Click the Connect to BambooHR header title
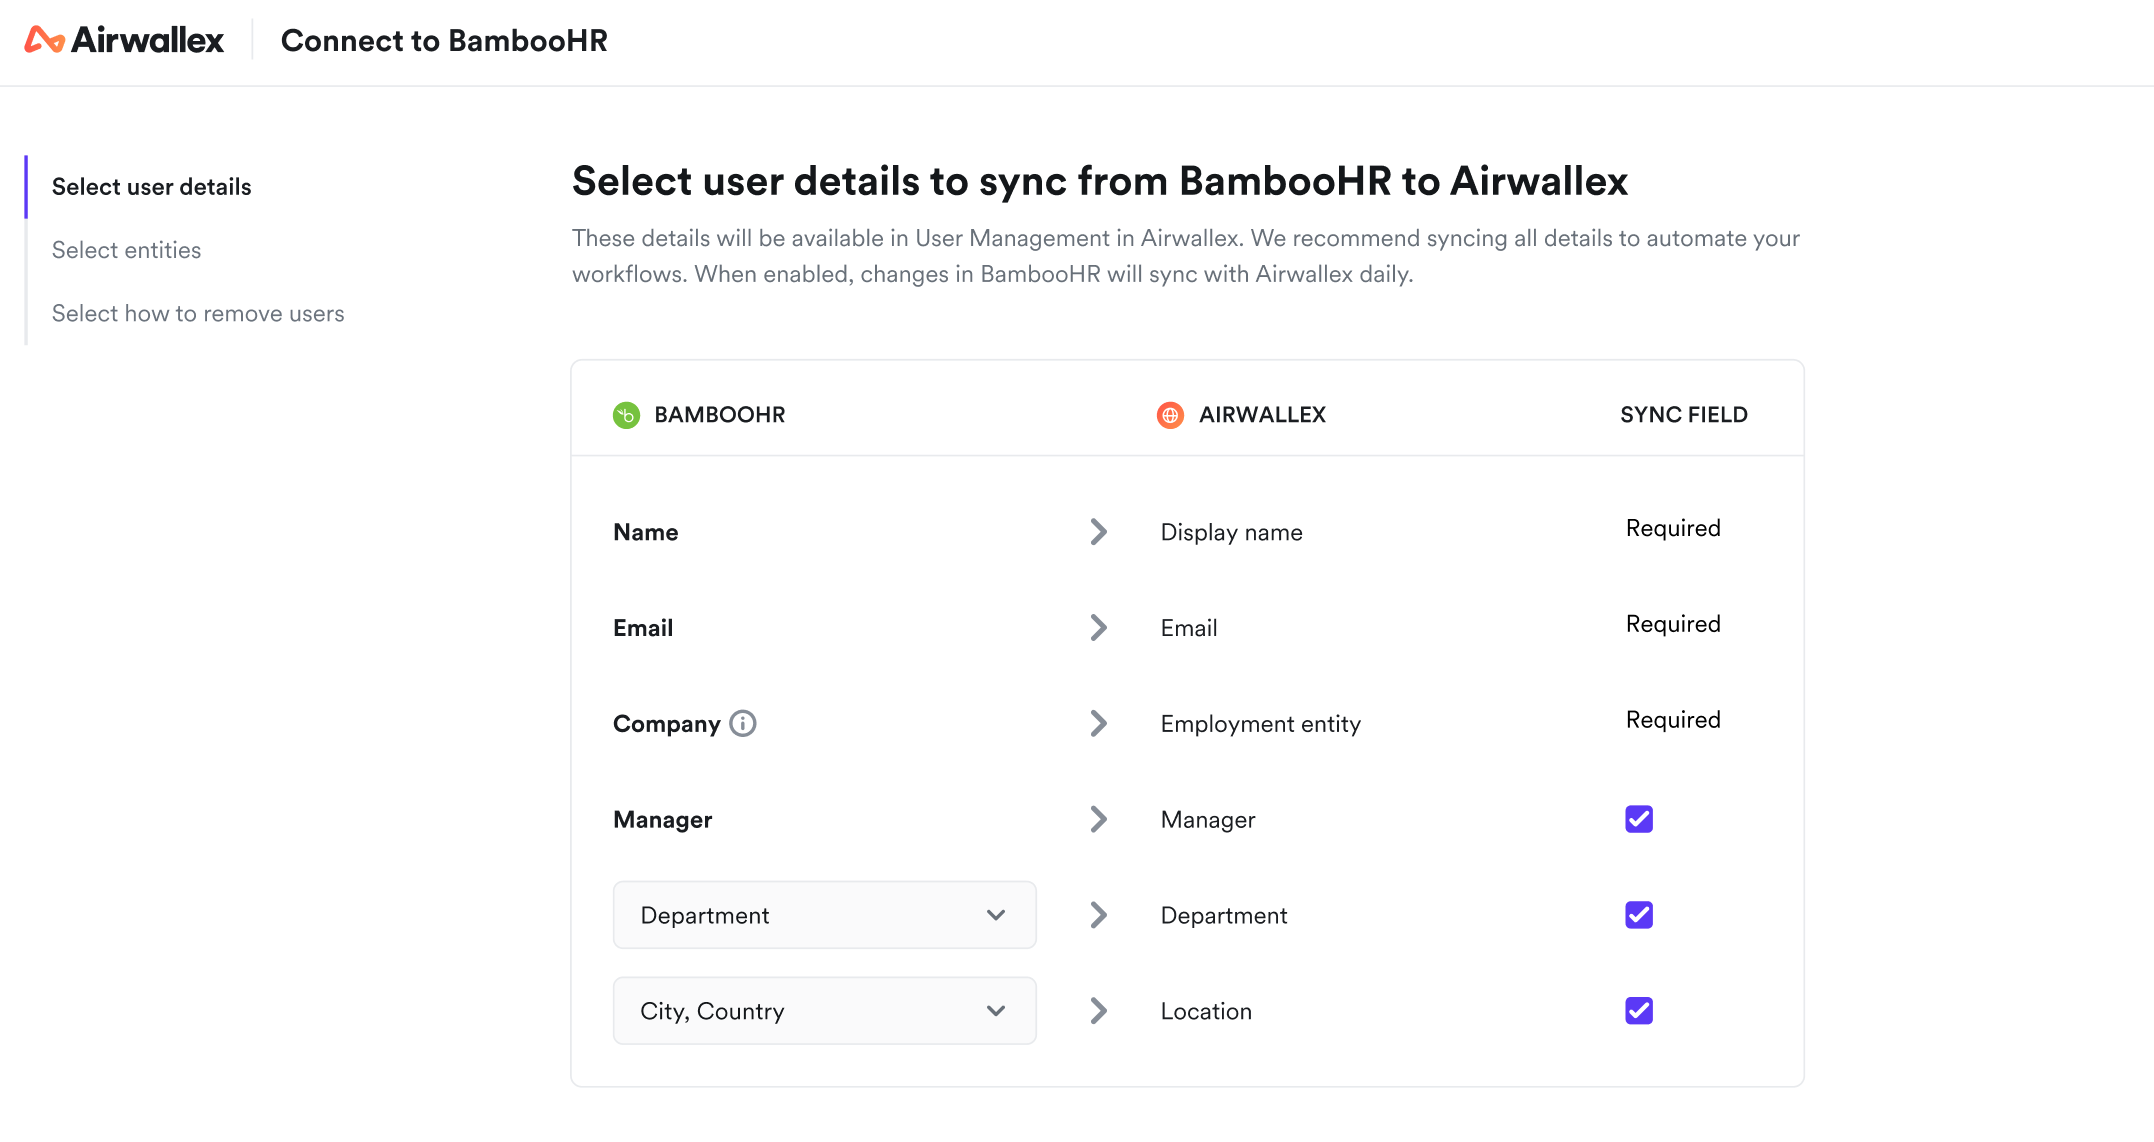The height and width of the screenshot is (1142, 2154). click(444, 41)
